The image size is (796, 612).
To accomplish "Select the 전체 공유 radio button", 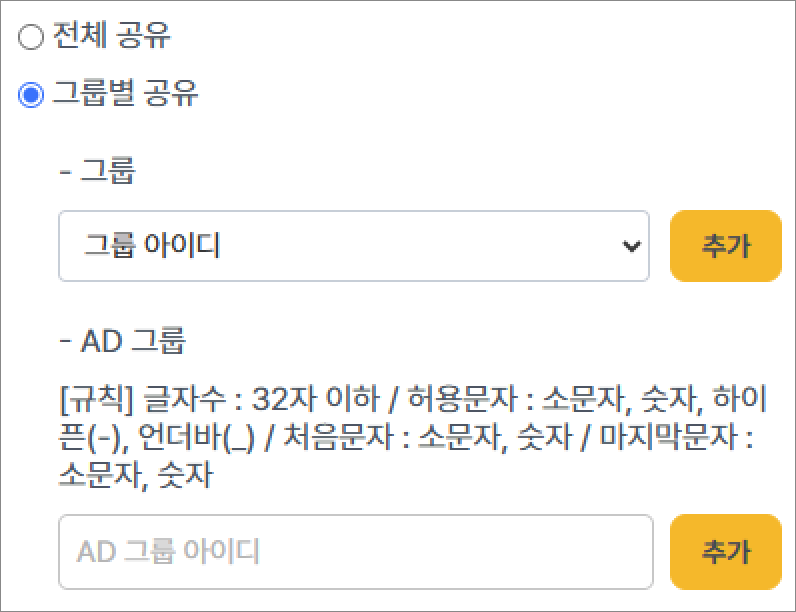I will point(32,38).
